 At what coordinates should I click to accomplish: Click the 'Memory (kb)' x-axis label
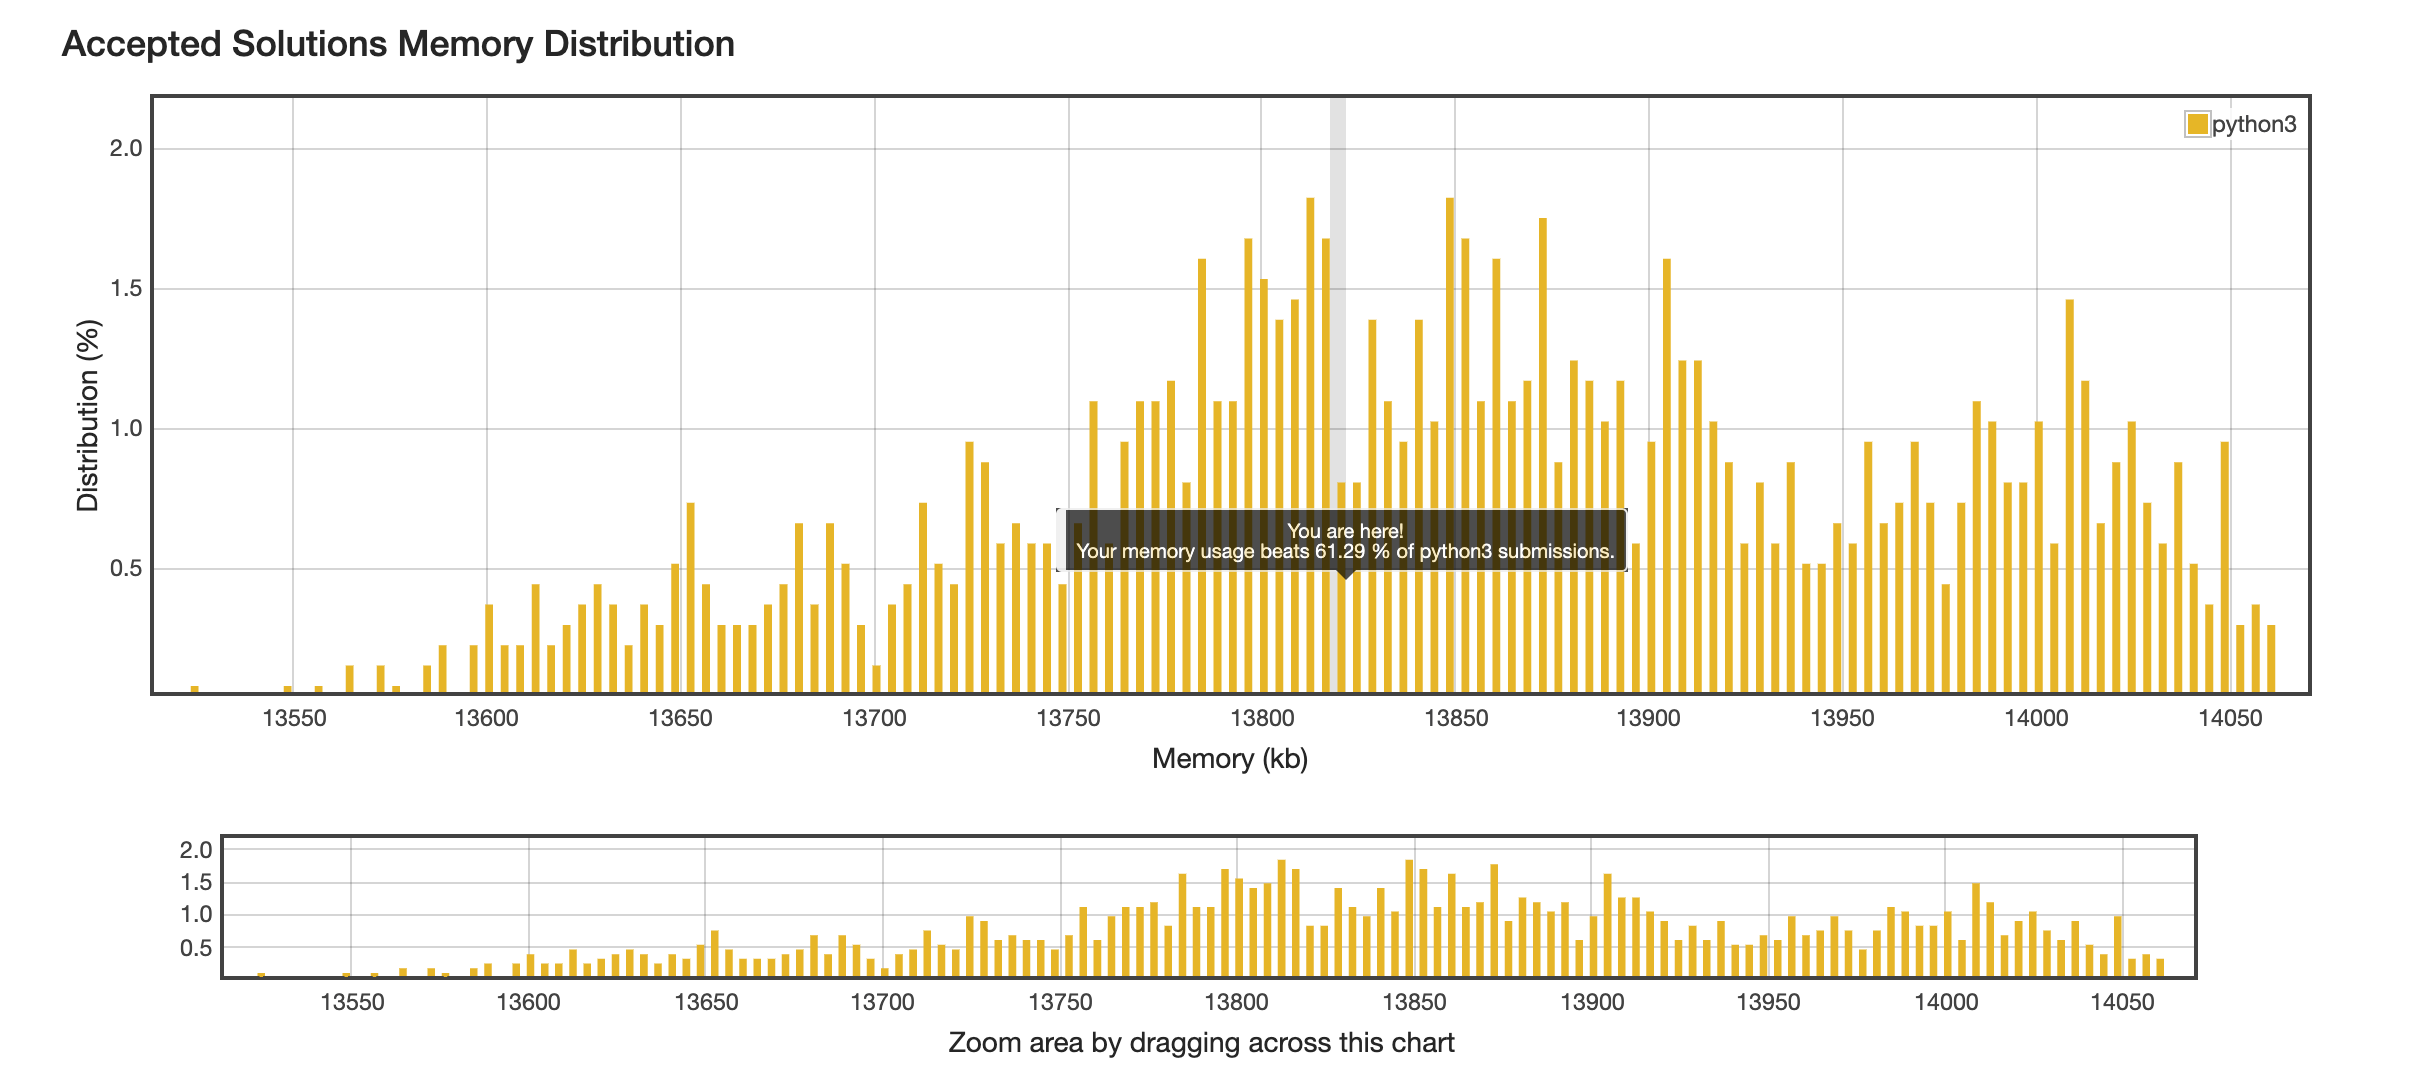coord(1230,759)
